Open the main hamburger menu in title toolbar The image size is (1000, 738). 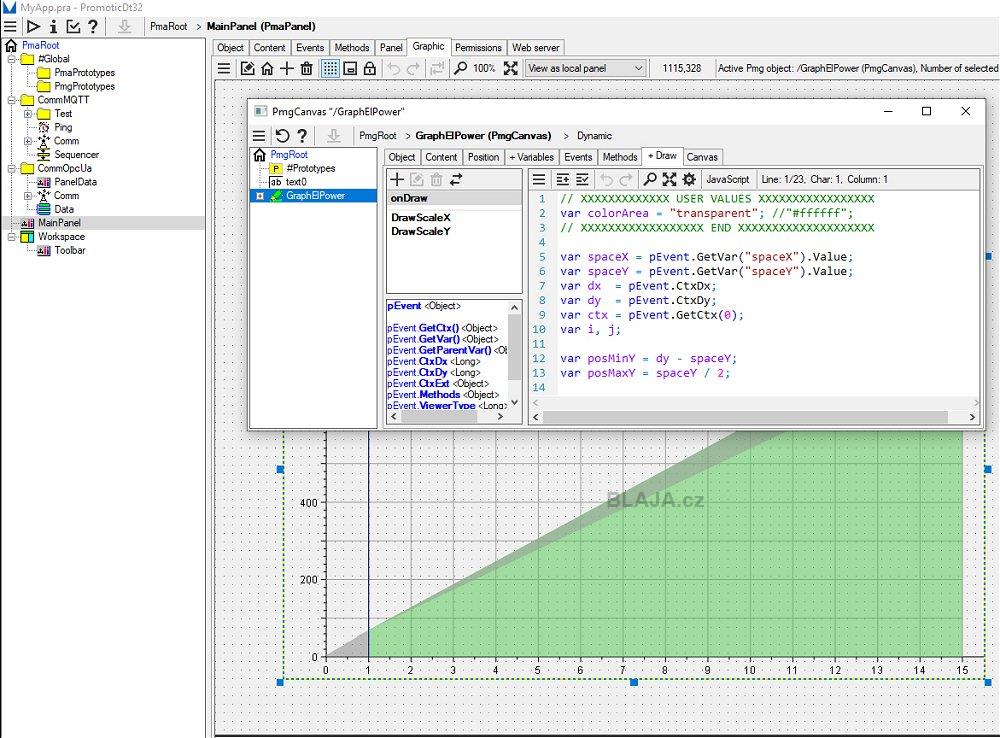[x=10, y=26]
